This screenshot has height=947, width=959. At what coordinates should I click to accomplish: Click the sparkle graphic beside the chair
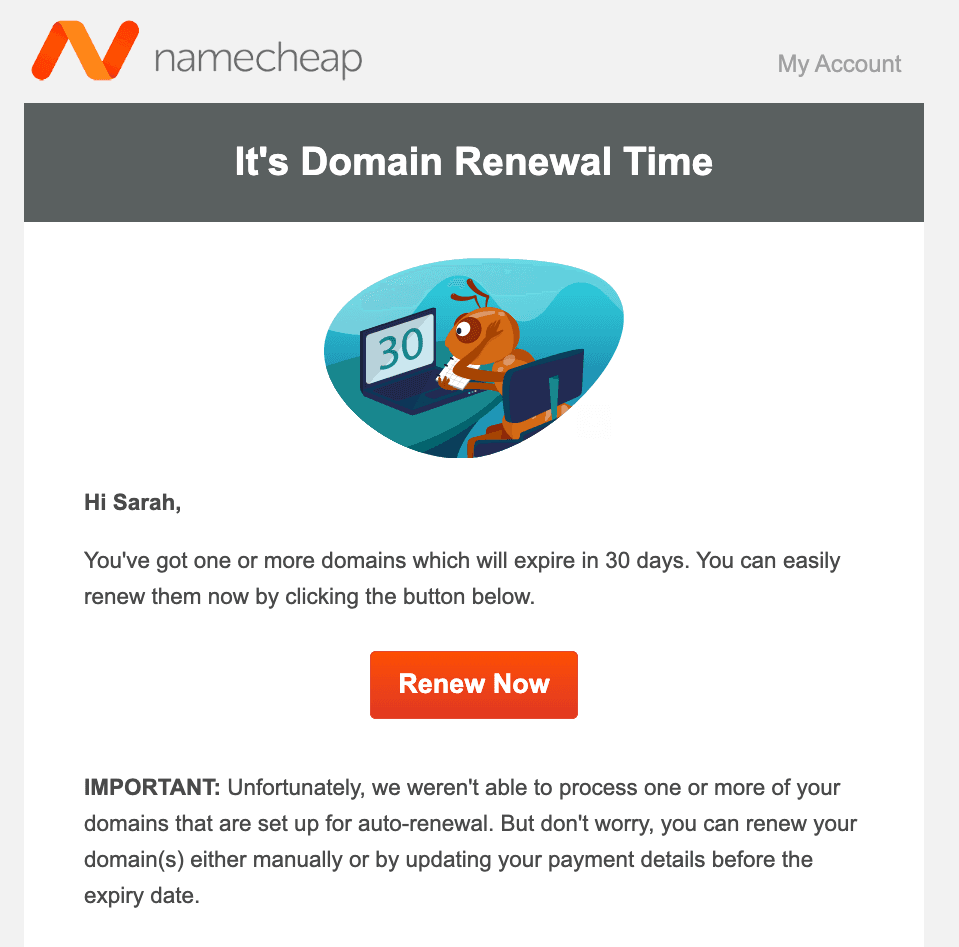593,420
